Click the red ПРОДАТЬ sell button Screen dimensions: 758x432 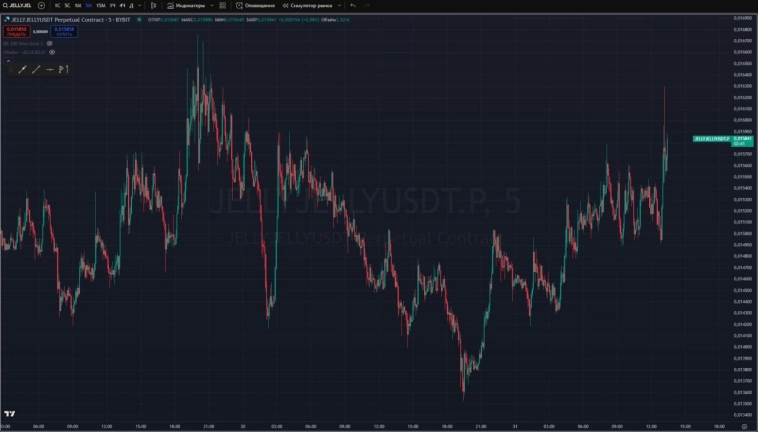[x=16, y=31]
